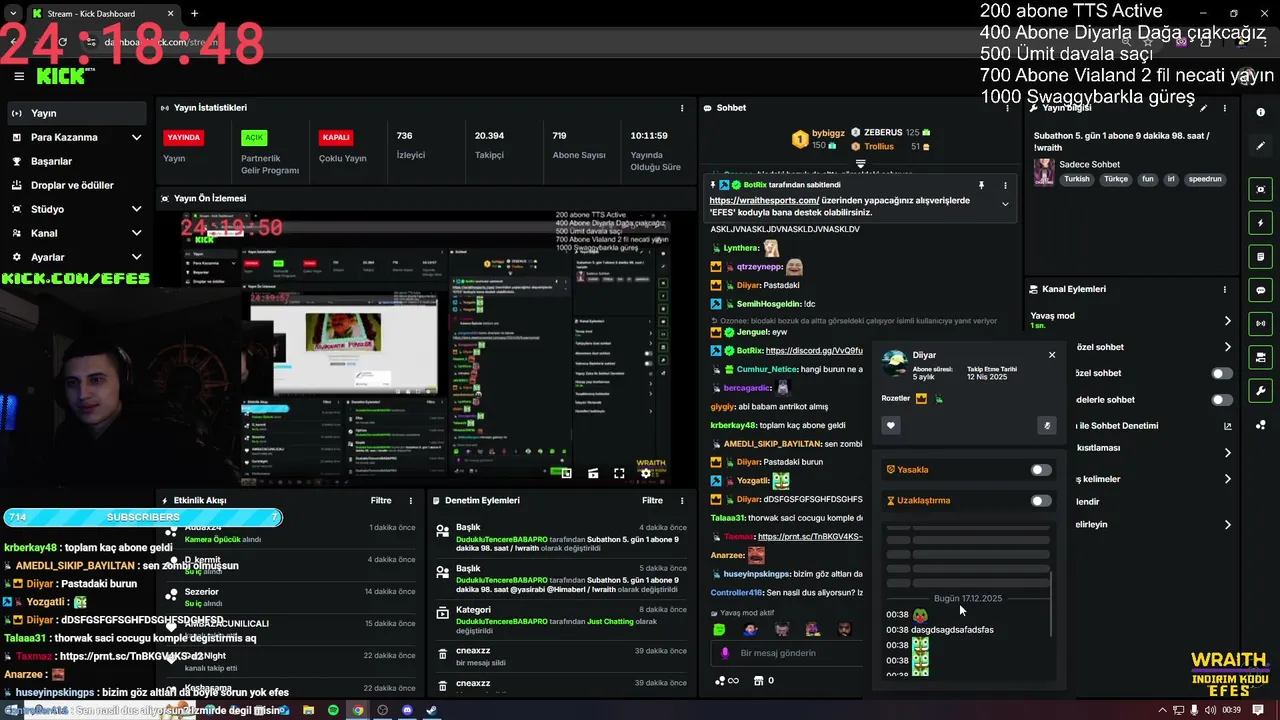Unpin the BotRix pinned message
Viewport: 1280px width, 720px height.
point(981,185)
